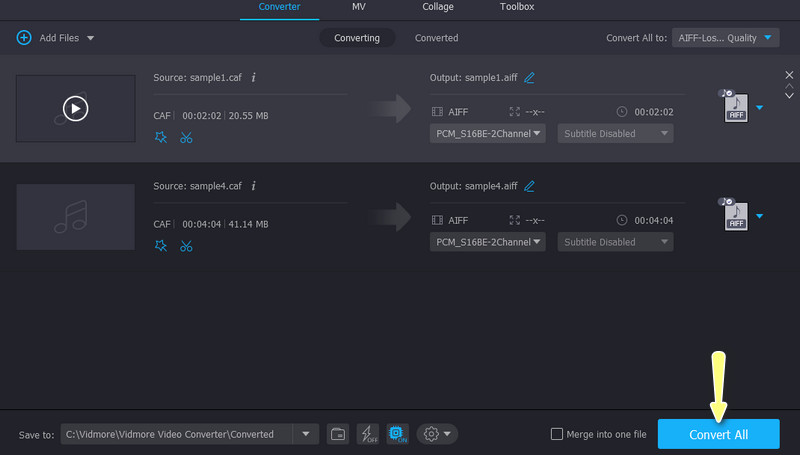The image size is (800, 455).
Task: Play the sample1.caf preview thumbnail
Action: [x=75, y=108]
